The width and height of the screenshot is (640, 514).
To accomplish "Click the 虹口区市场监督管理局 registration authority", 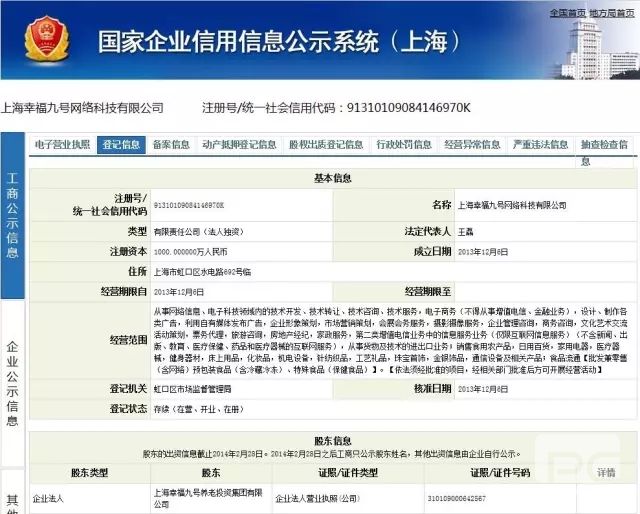I will point(192,389).
